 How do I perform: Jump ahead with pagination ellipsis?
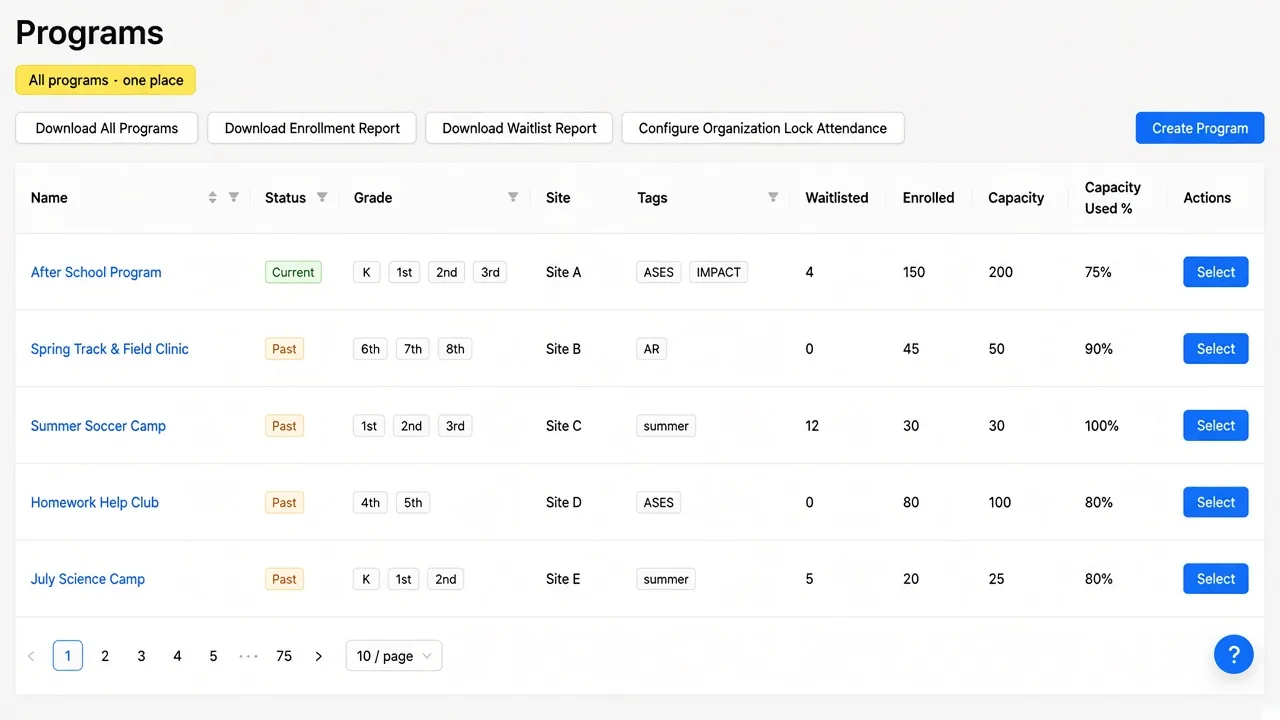pos(249,656)
